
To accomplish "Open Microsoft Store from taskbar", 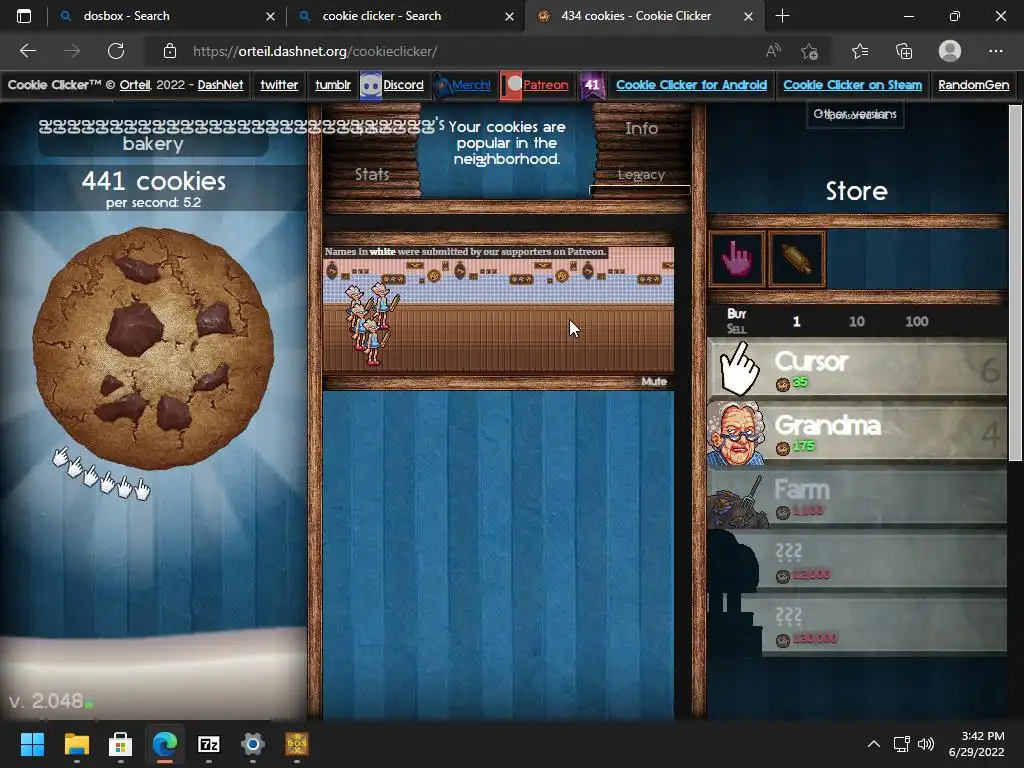I will 120,744.
